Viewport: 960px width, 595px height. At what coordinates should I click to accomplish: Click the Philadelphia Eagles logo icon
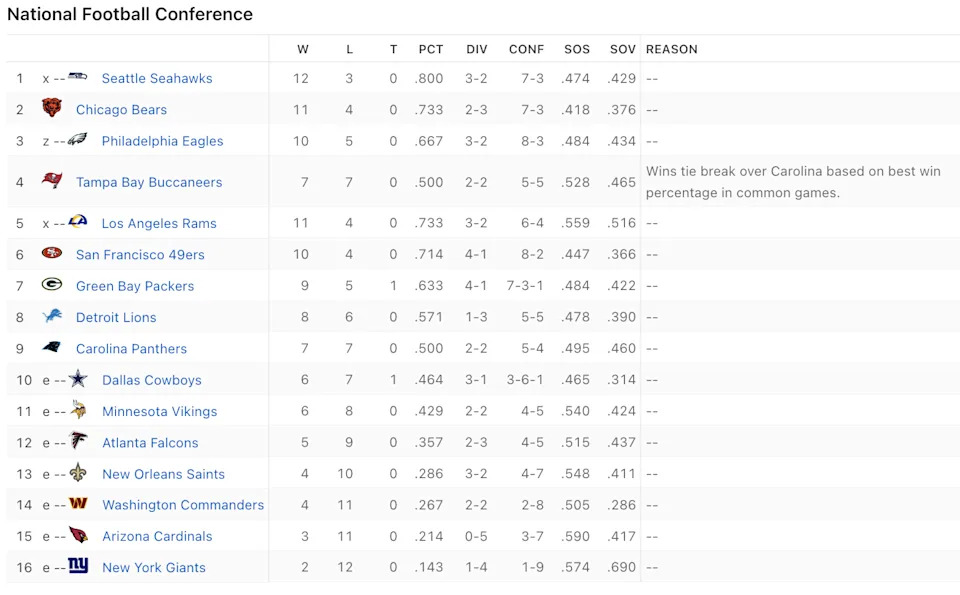78,140
